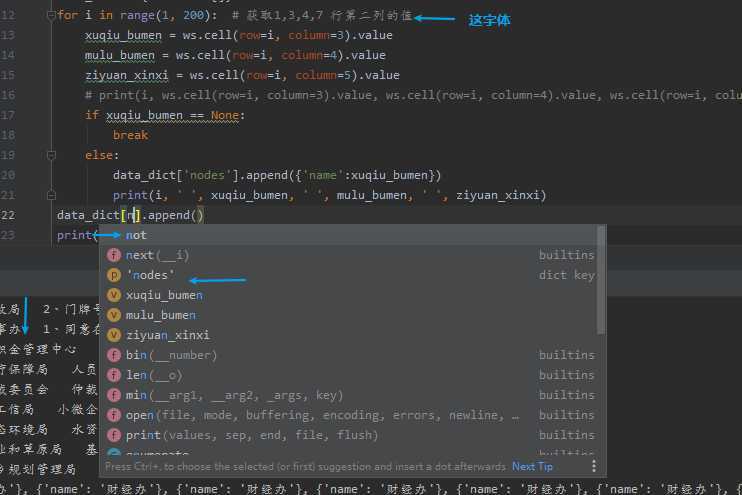Pick the 'nodes' dict key suggestion
Screen dimensions: 742x495
(x=350, y=275)
